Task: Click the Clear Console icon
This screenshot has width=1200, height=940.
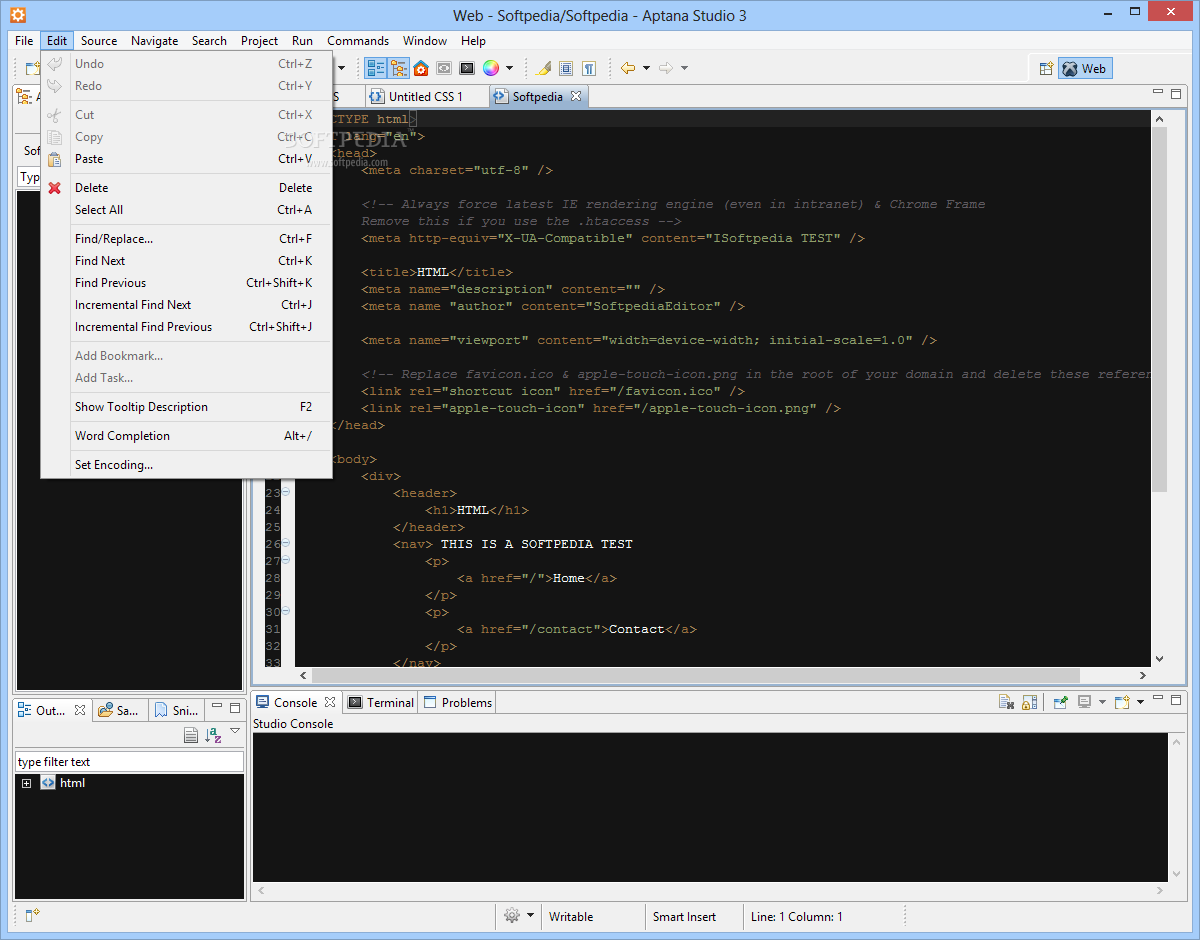Action: coord(1007,702)
